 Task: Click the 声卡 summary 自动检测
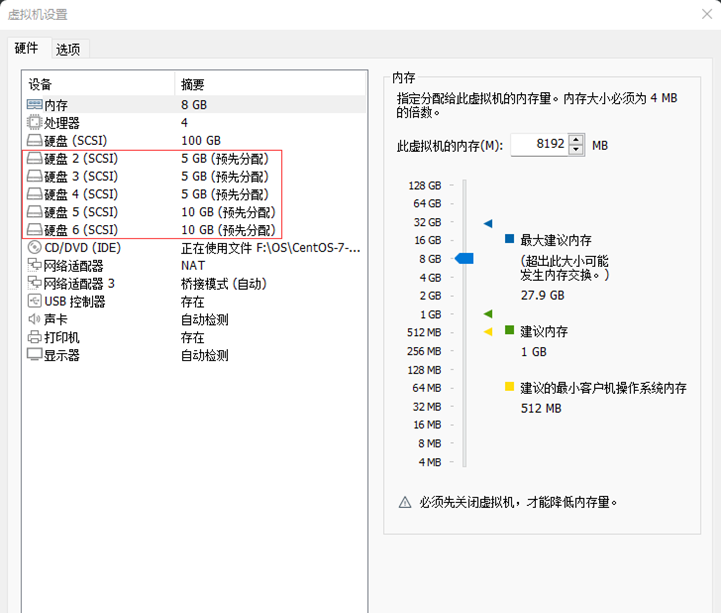click(204, 319)
